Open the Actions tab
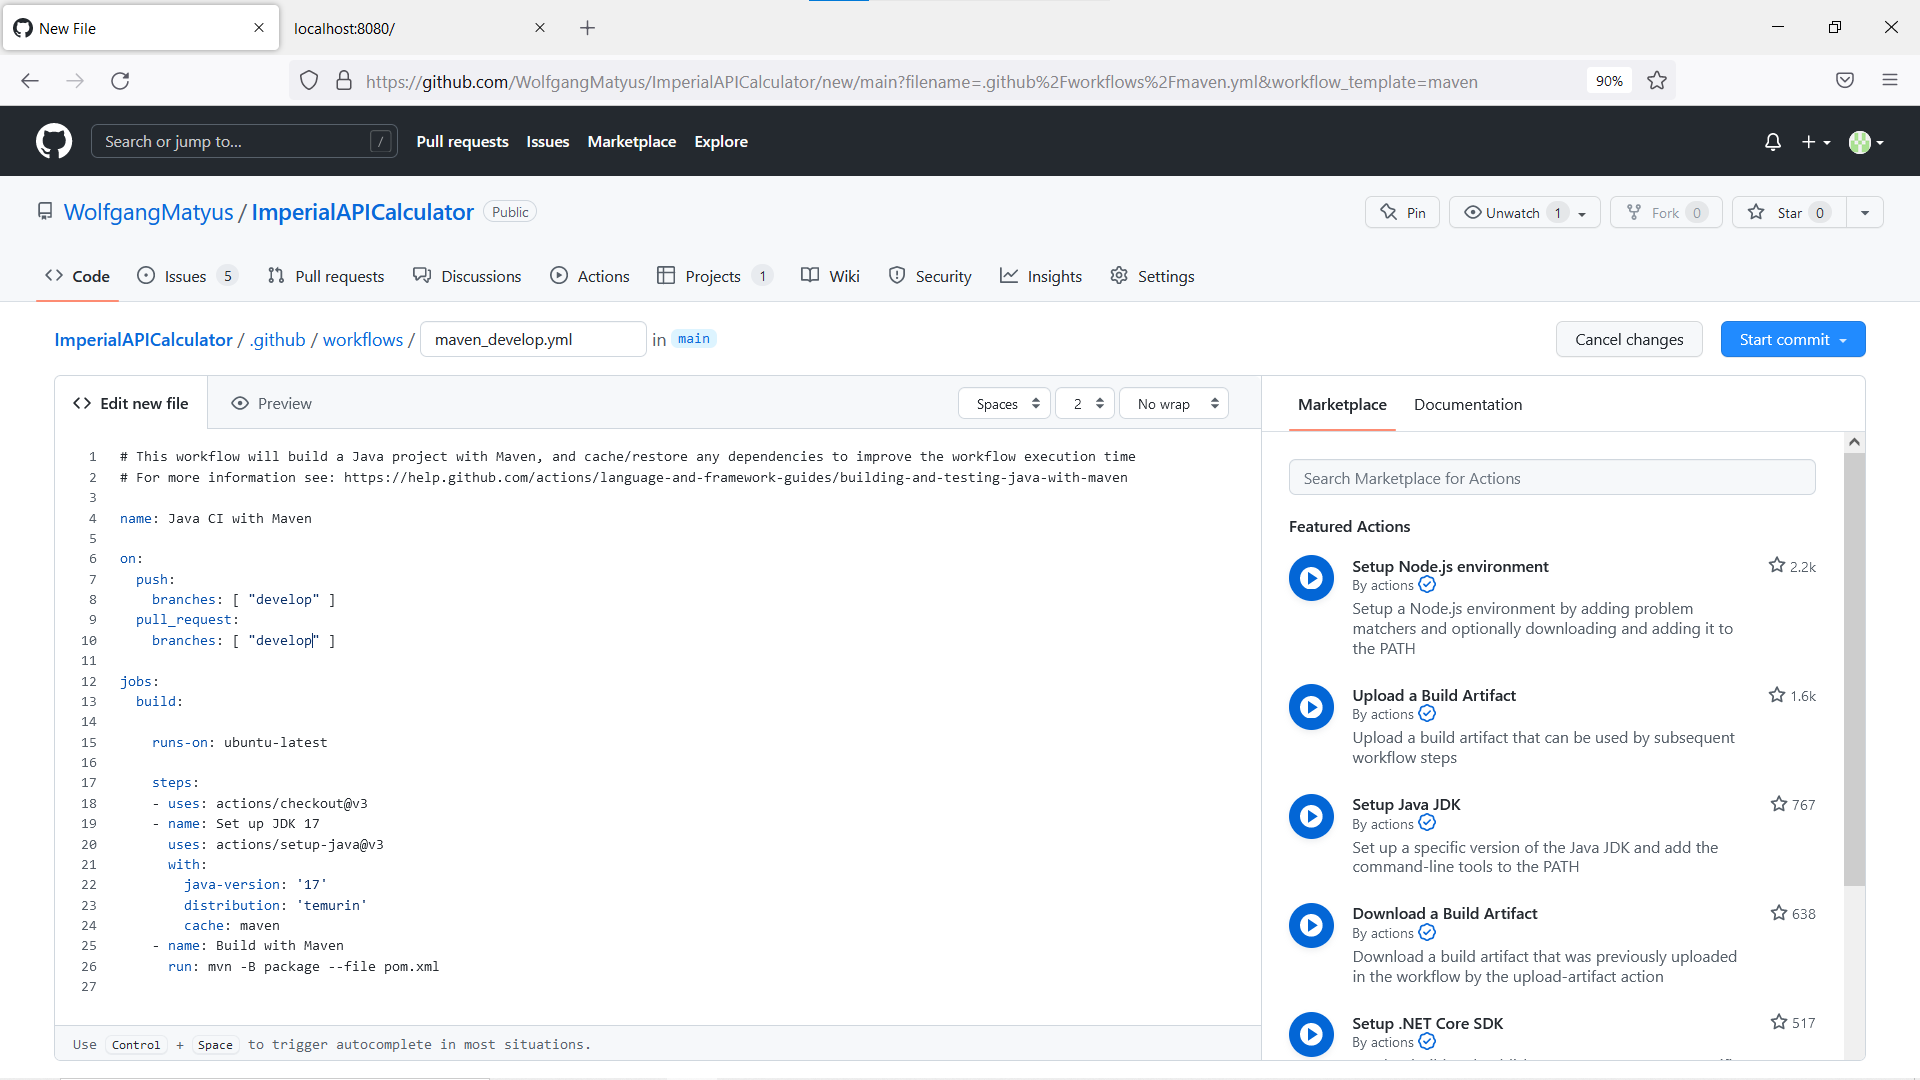Viewport: 1920px width, 1080px height. click(x=590, y=276)
